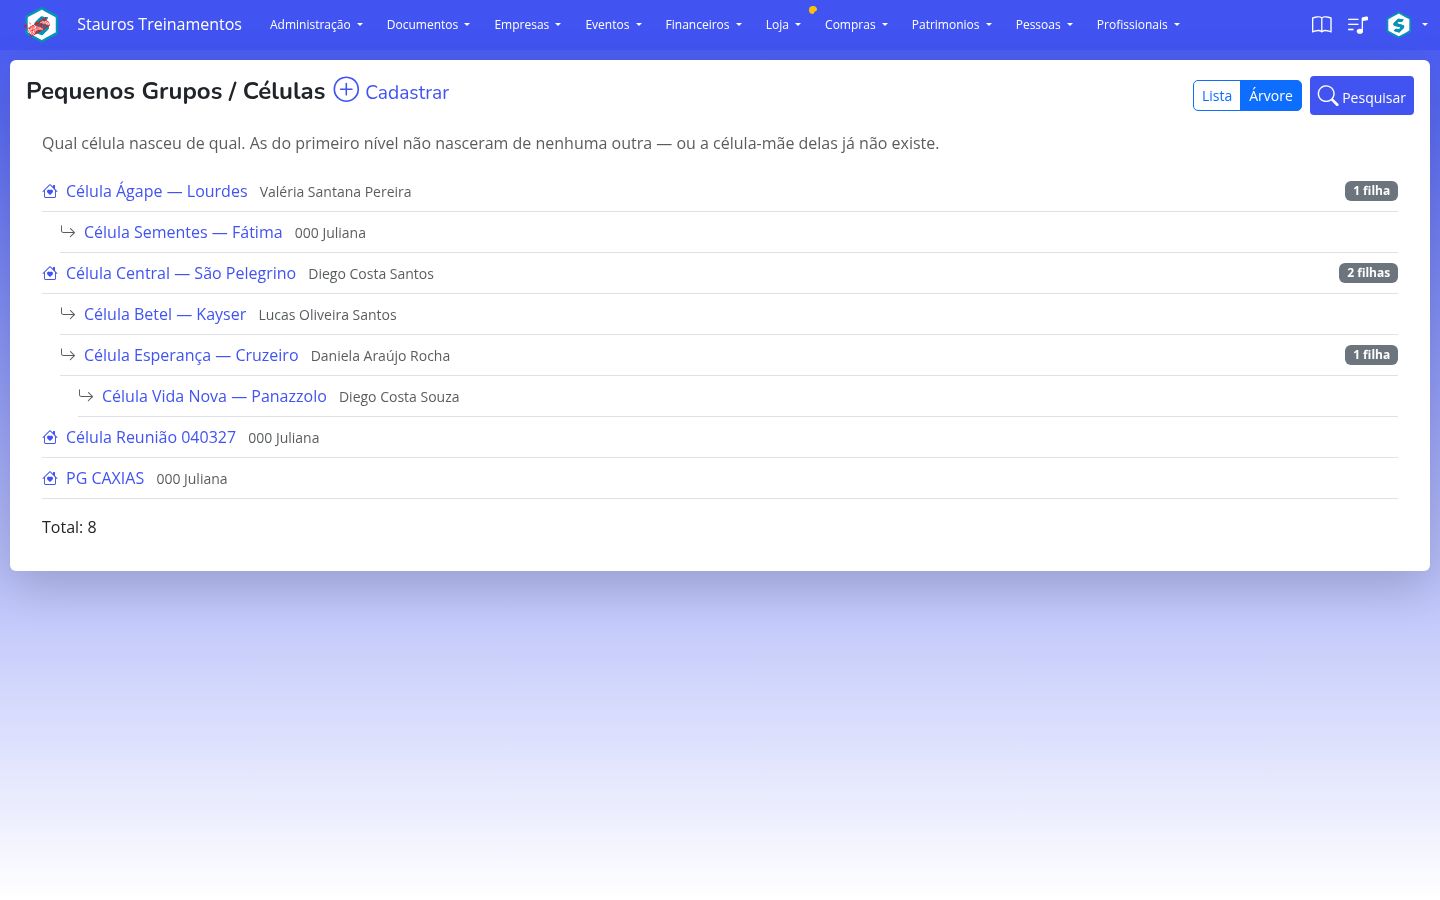
Task: Click the 2 filhas badge on Central row
Action: (1368, 273)
